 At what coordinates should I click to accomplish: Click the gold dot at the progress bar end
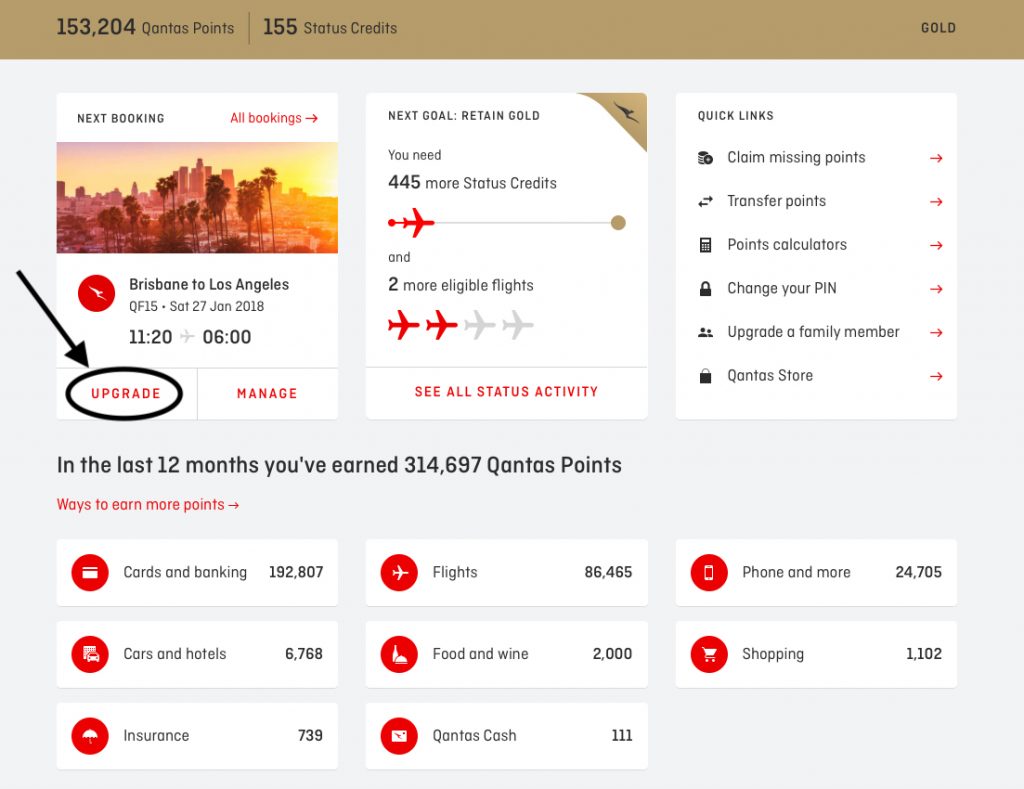[618, 223]
